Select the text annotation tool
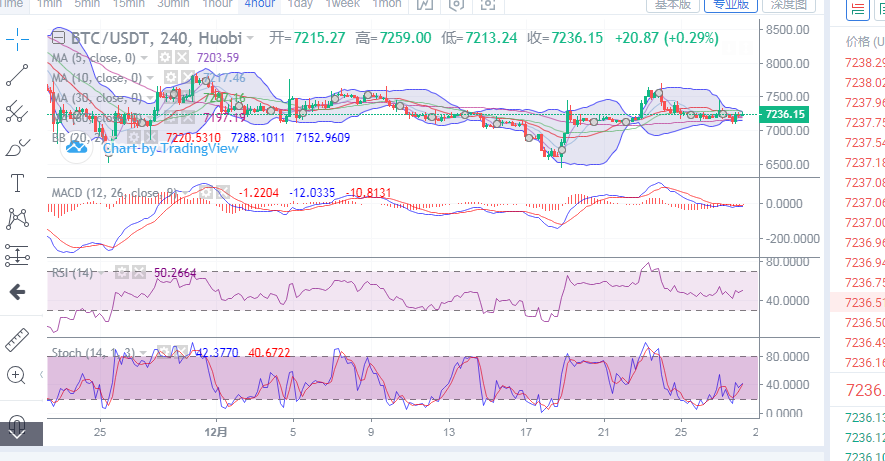The image size is (885, 461). point(17,183)
